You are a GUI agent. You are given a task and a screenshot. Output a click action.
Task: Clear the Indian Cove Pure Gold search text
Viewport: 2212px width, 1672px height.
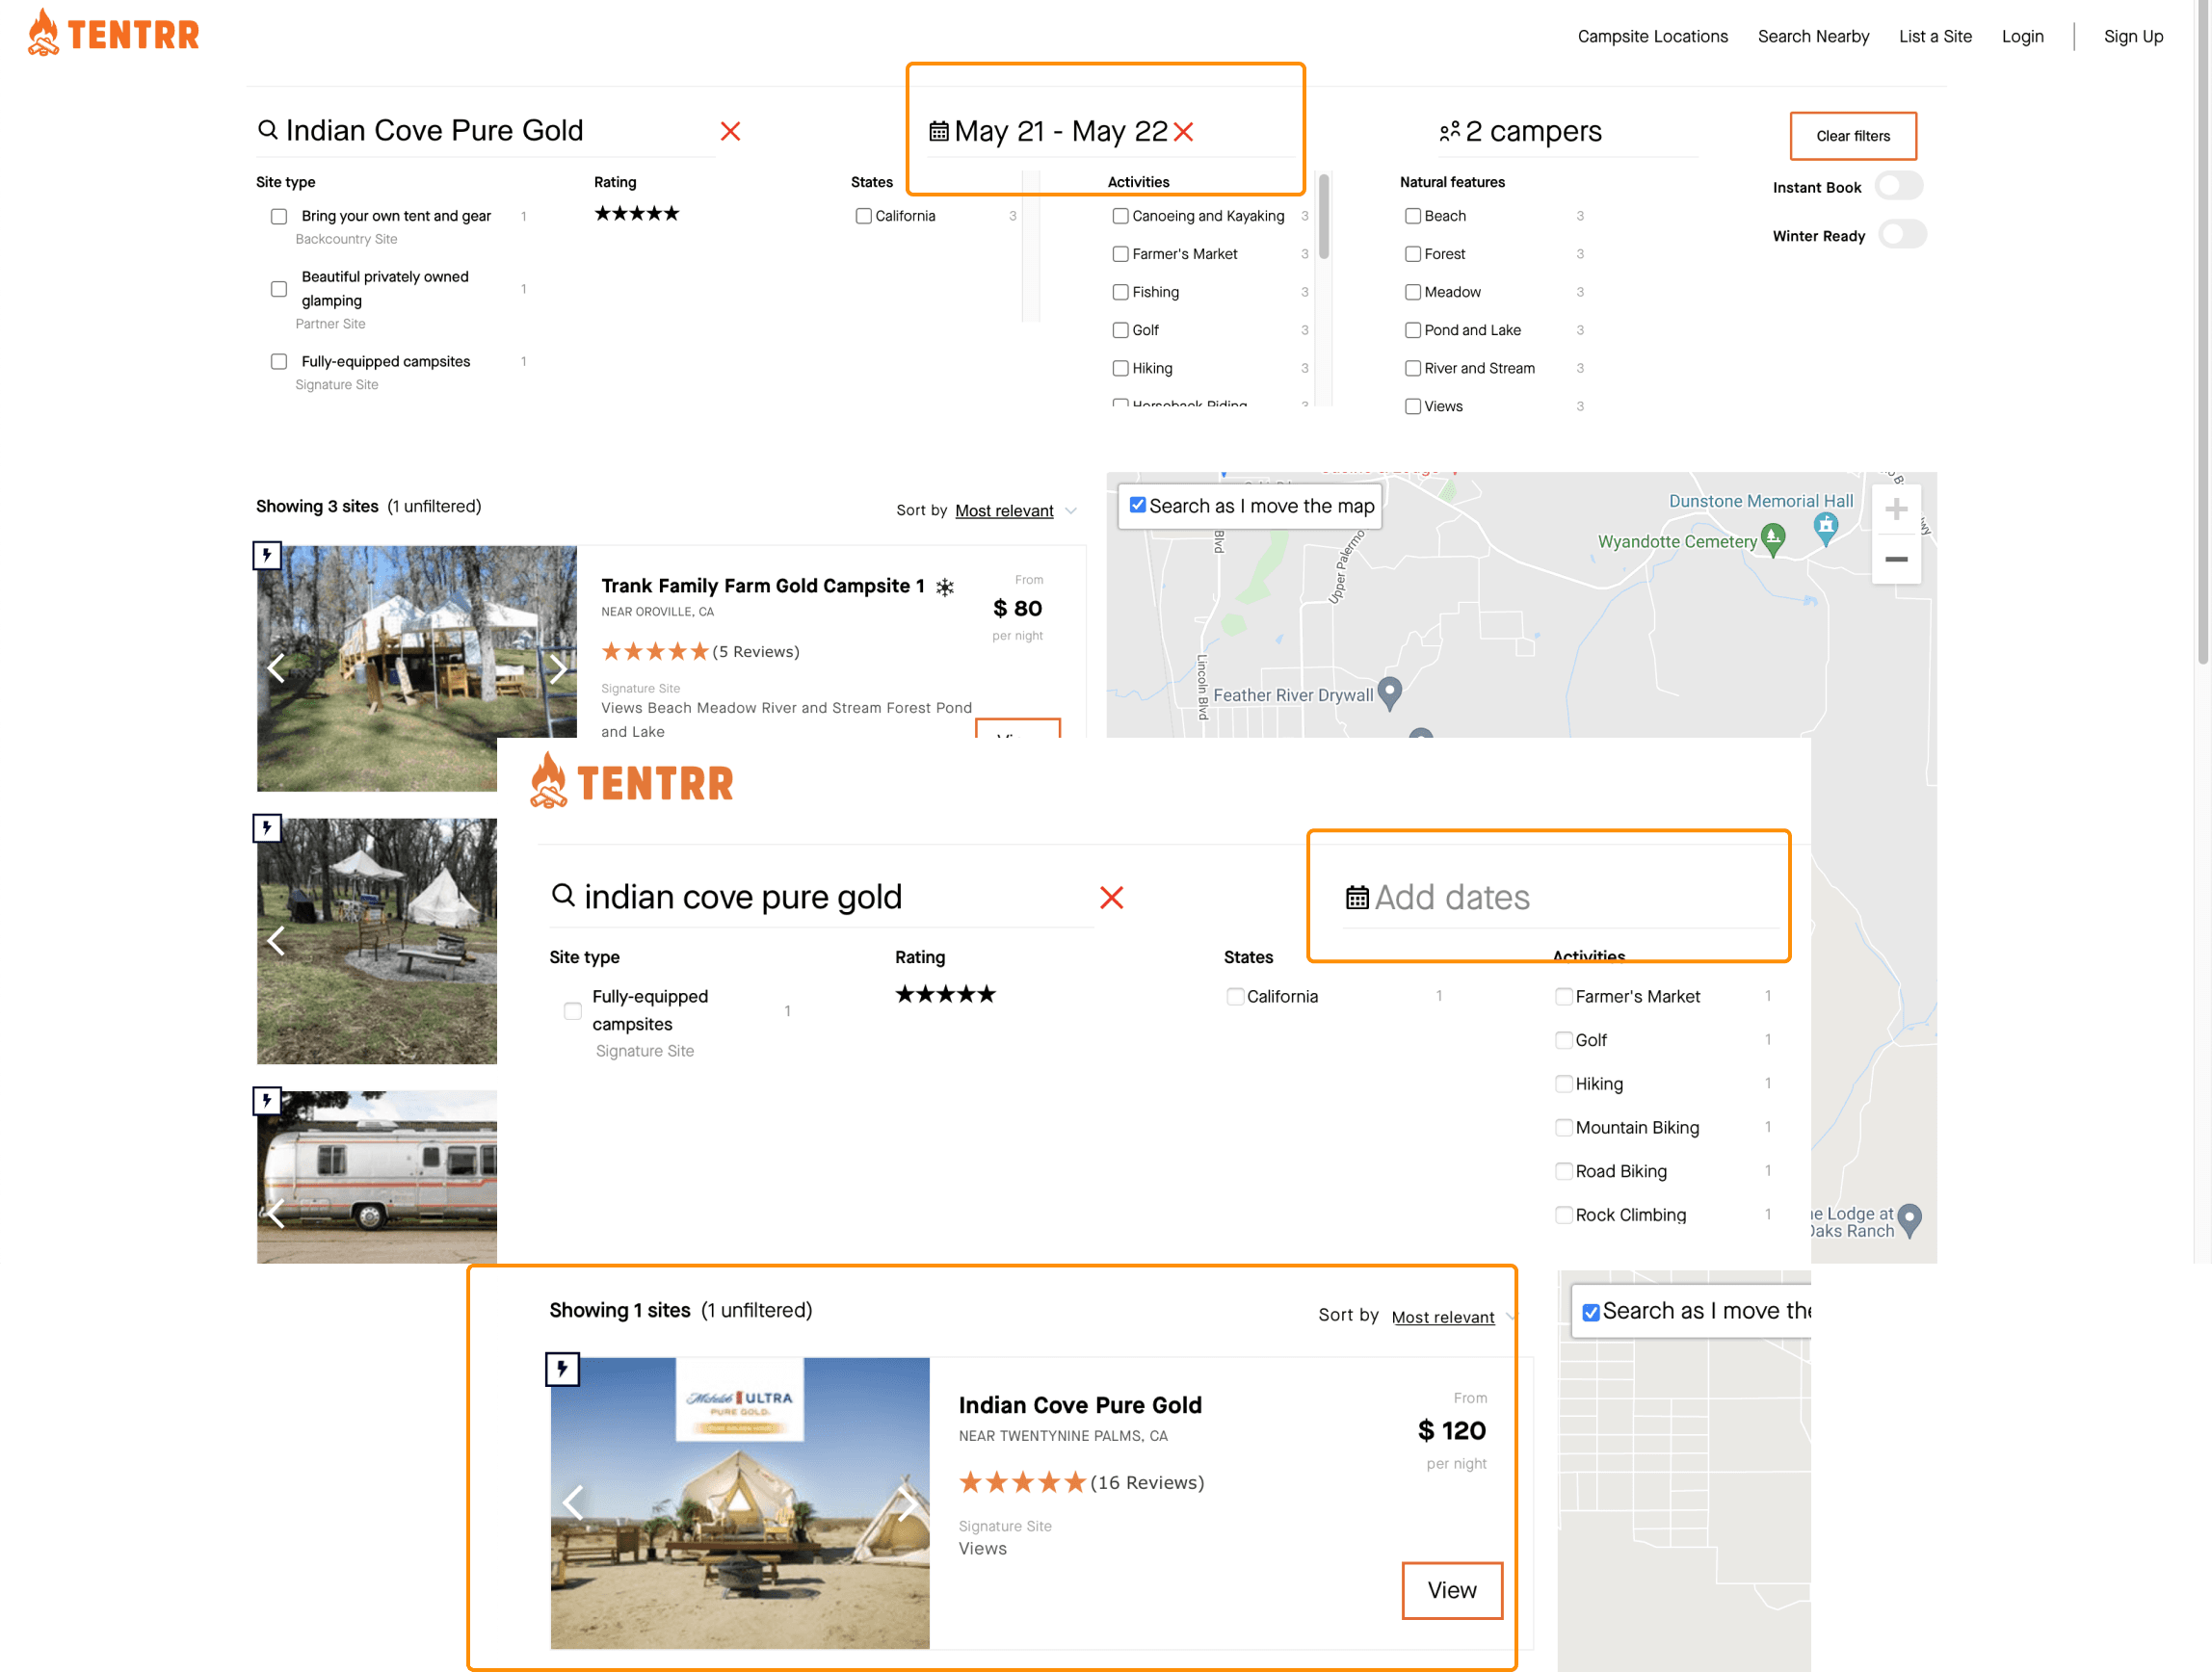coord(730,131)
